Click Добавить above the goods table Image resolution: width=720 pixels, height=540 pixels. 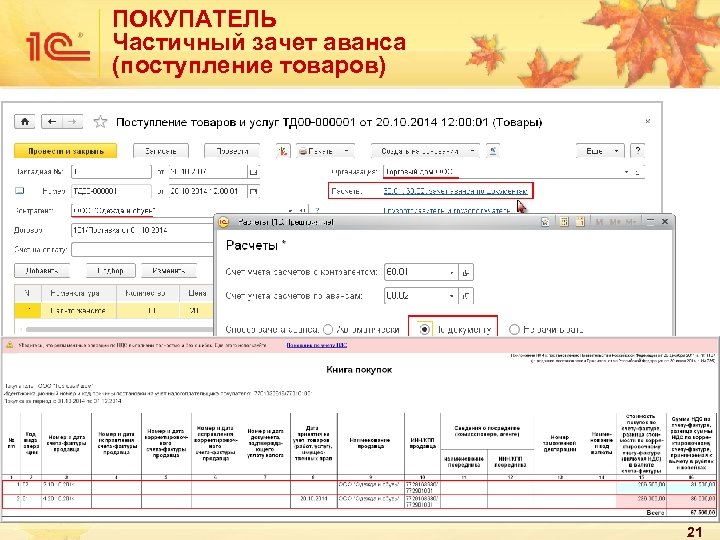(x=42, y=271)
